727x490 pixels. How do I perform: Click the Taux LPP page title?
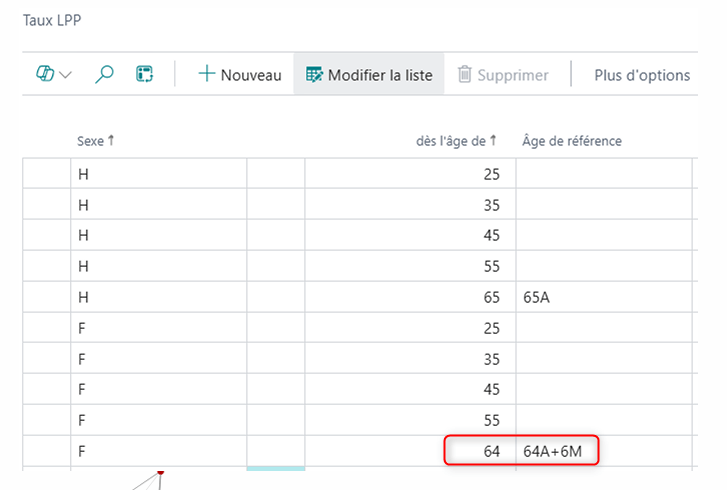(53, 19)
